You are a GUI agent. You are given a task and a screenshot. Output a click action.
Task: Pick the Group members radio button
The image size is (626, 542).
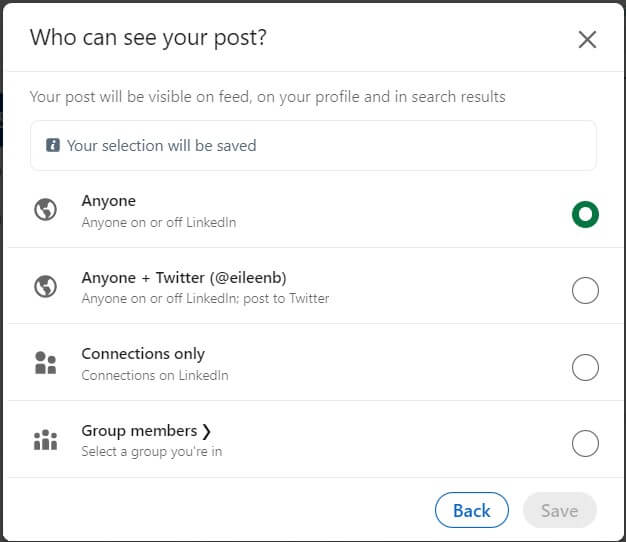(x=585, y=443)
